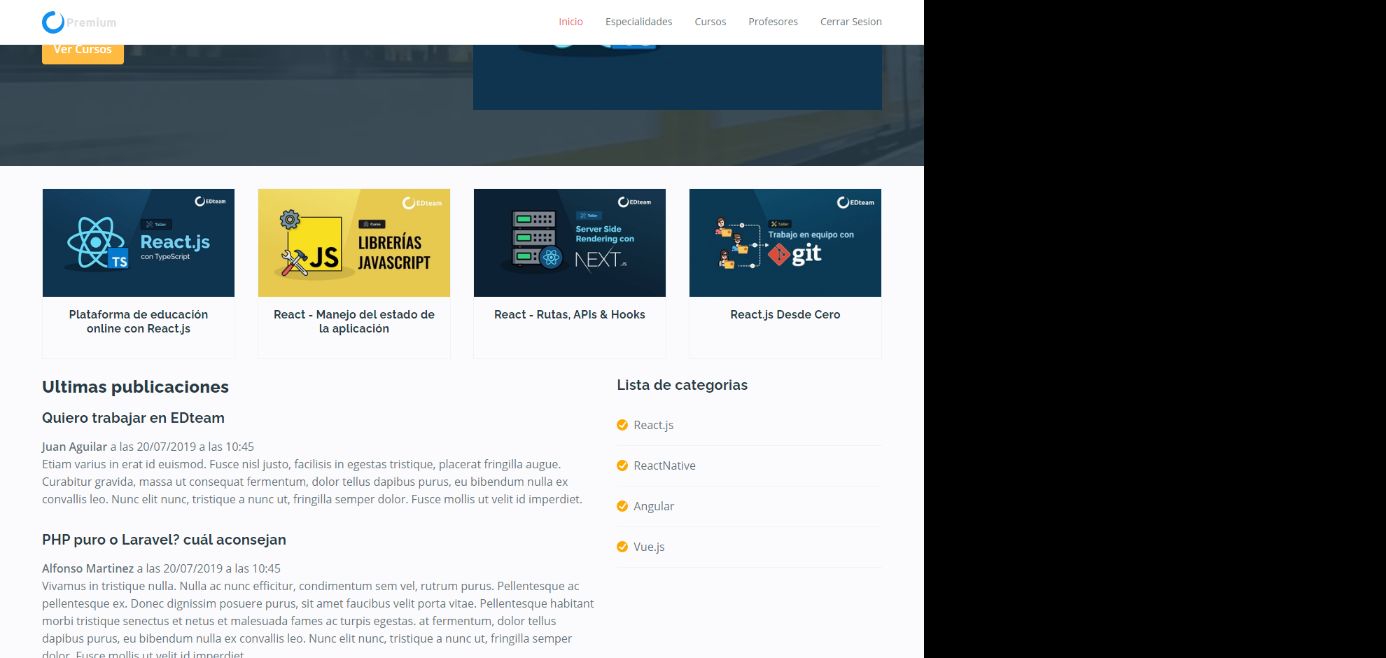Click author name Juan Aguilar

coord(74,447)
